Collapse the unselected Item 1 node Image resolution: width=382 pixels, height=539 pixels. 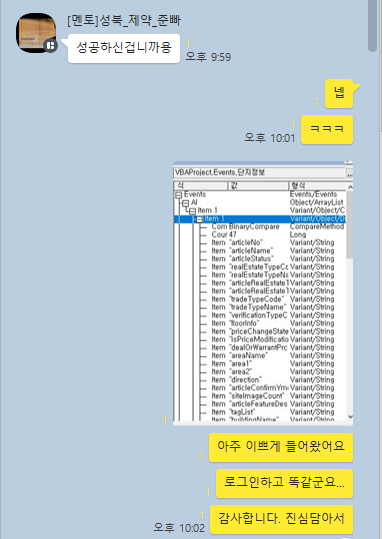pos(193,211)
